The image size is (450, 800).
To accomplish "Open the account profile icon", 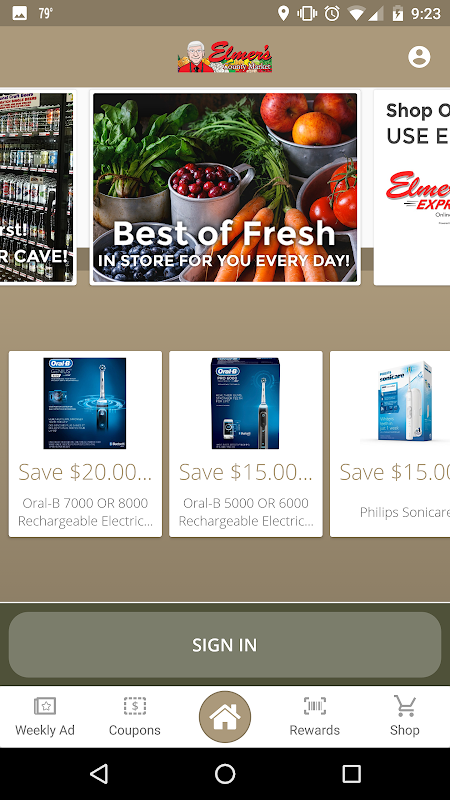I will point(419,57).
